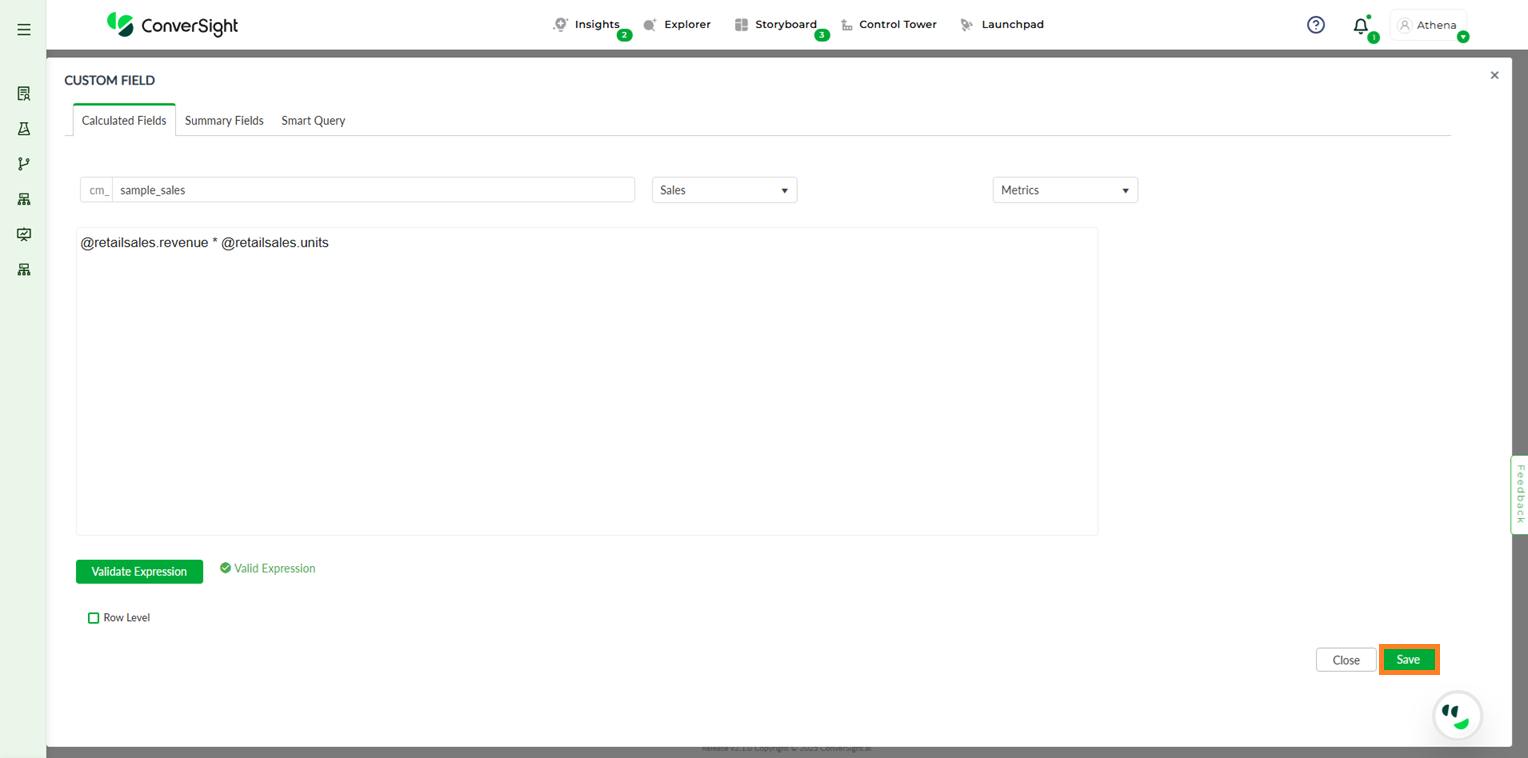Screen dimensions: 1528x758
Task: Click the sample_sales field name input
Action: 372,190
